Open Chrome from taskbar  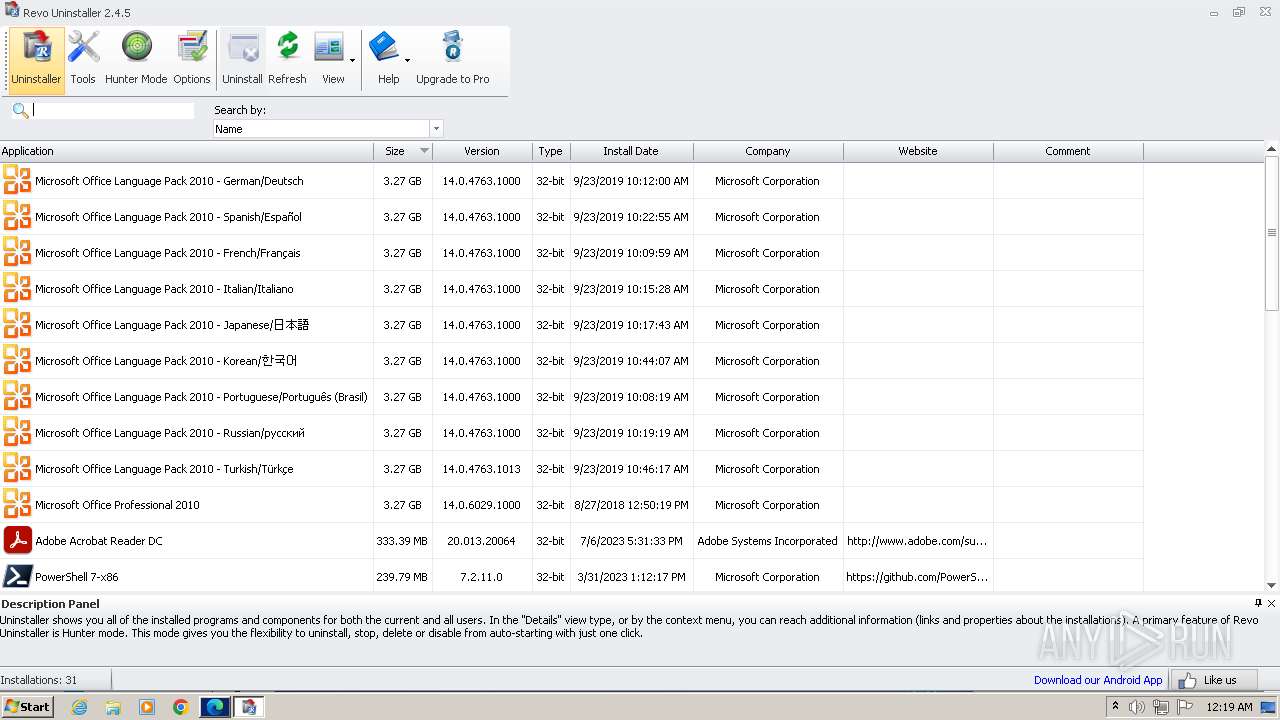click(181, 707)
